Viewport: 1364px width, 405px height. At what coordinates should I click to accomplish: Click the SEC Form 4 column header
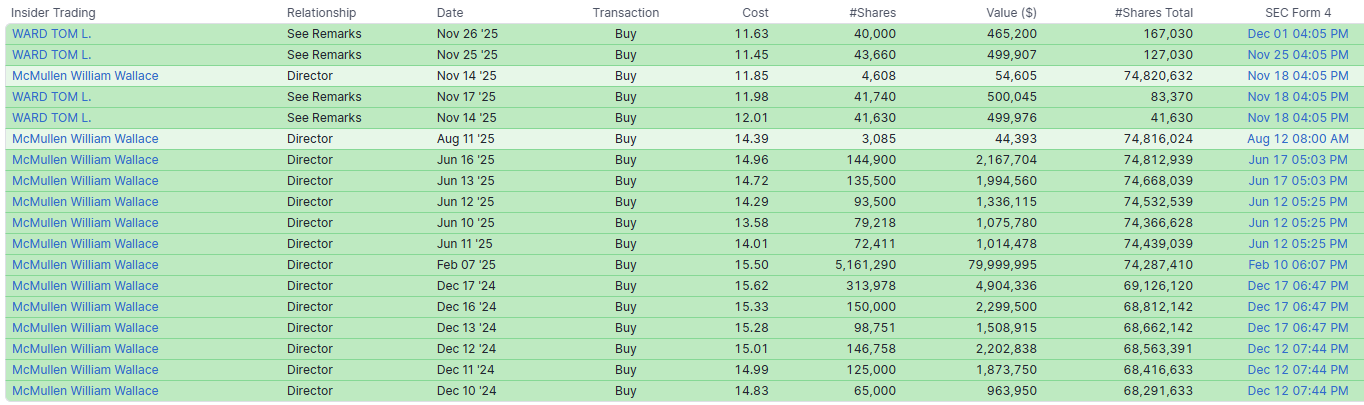click(x=1297, y=13)
